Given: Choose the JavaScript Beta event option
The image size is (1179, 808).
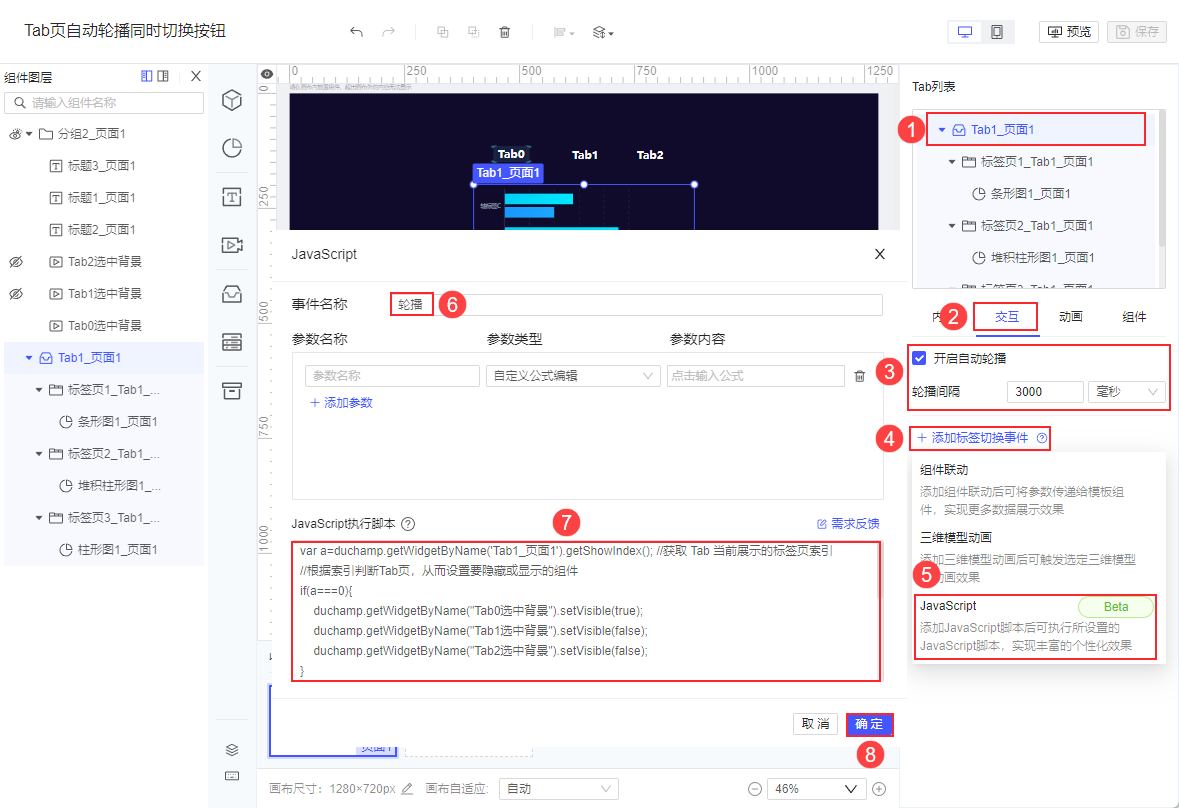Looking at the screenshot, I should tap(1035, 627).
